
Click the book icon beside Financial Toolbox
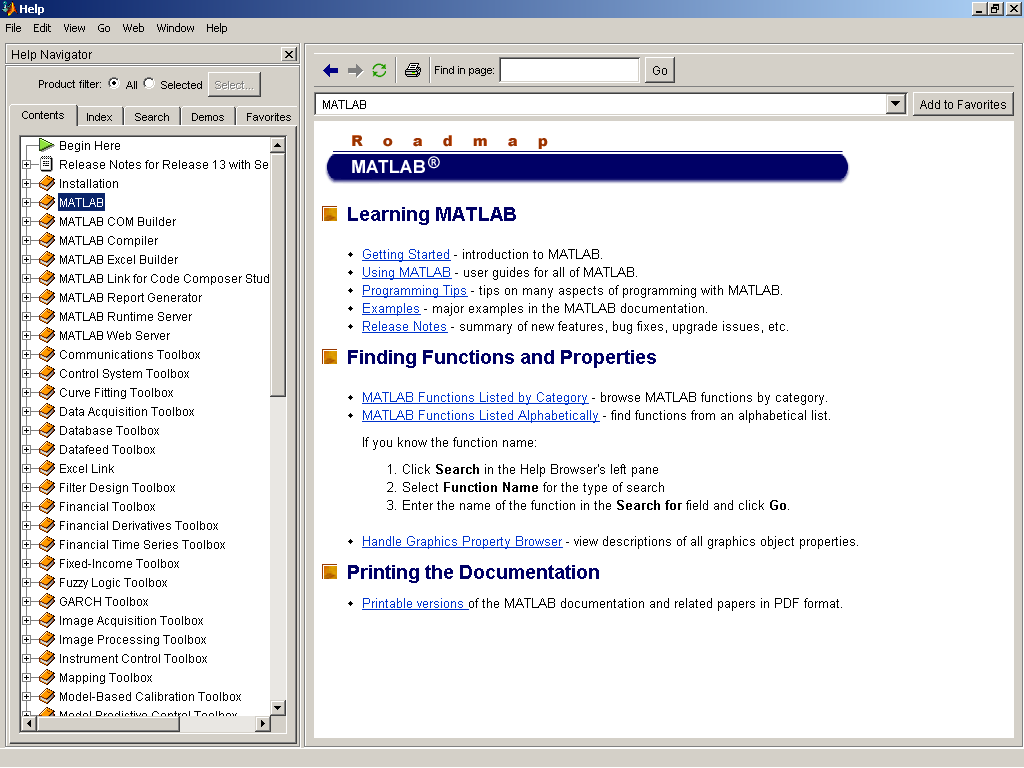[x=46, y=505]
